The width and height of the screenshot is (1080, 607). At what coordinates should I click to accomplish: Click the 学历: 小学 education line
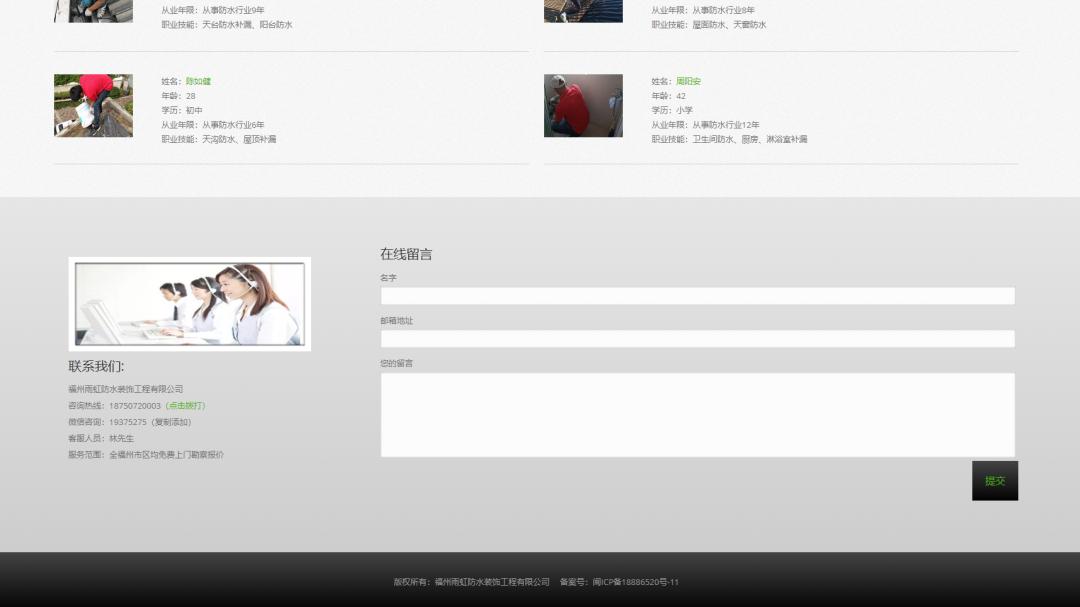click(x=672, y=110)
